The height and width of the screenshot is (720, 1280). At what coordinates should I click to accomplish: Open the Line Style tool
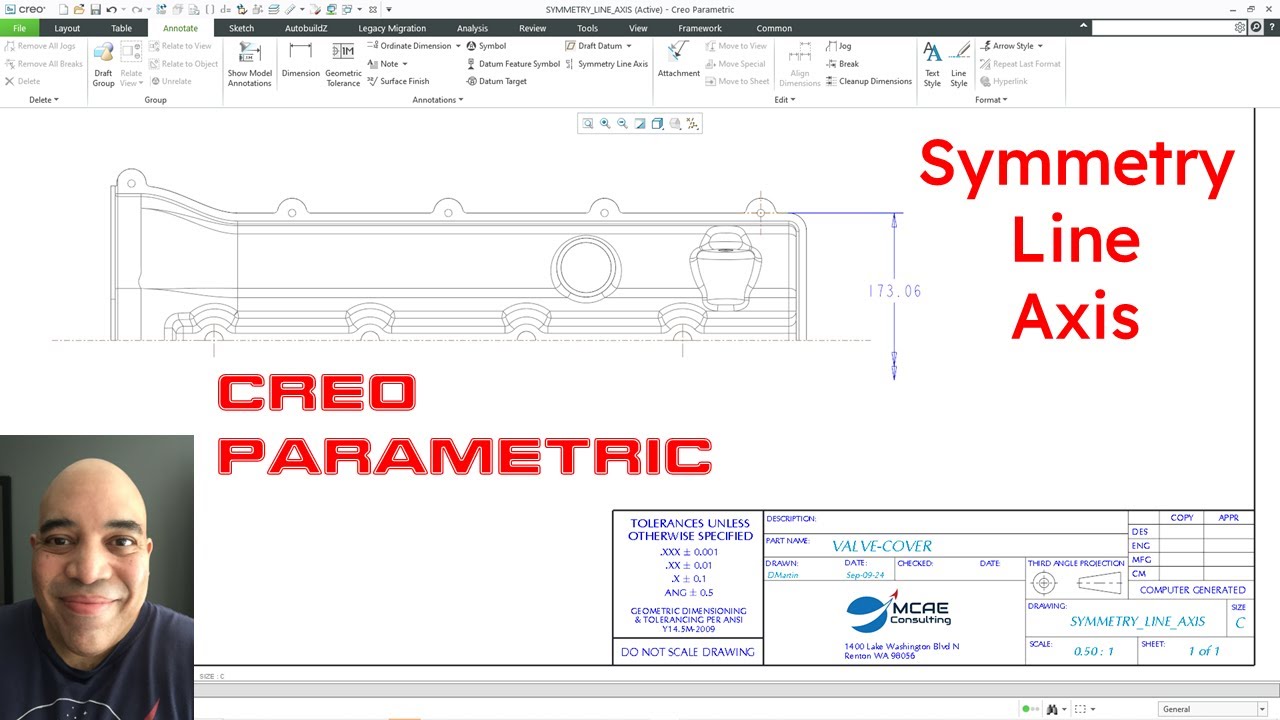point(959,64)
